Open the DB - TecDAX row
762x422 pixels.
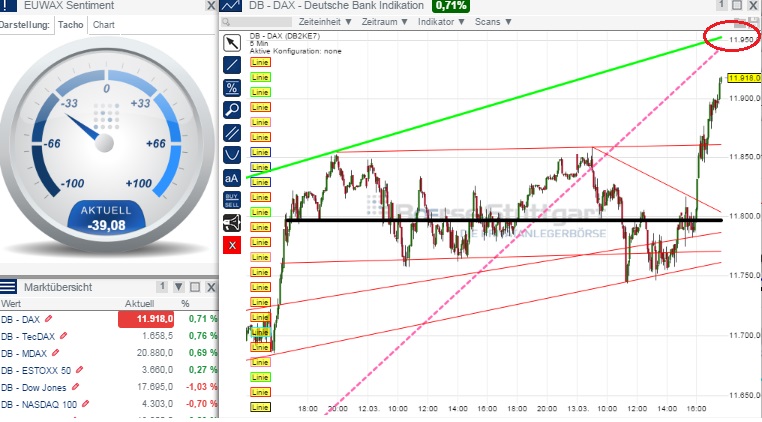[109, 336]
